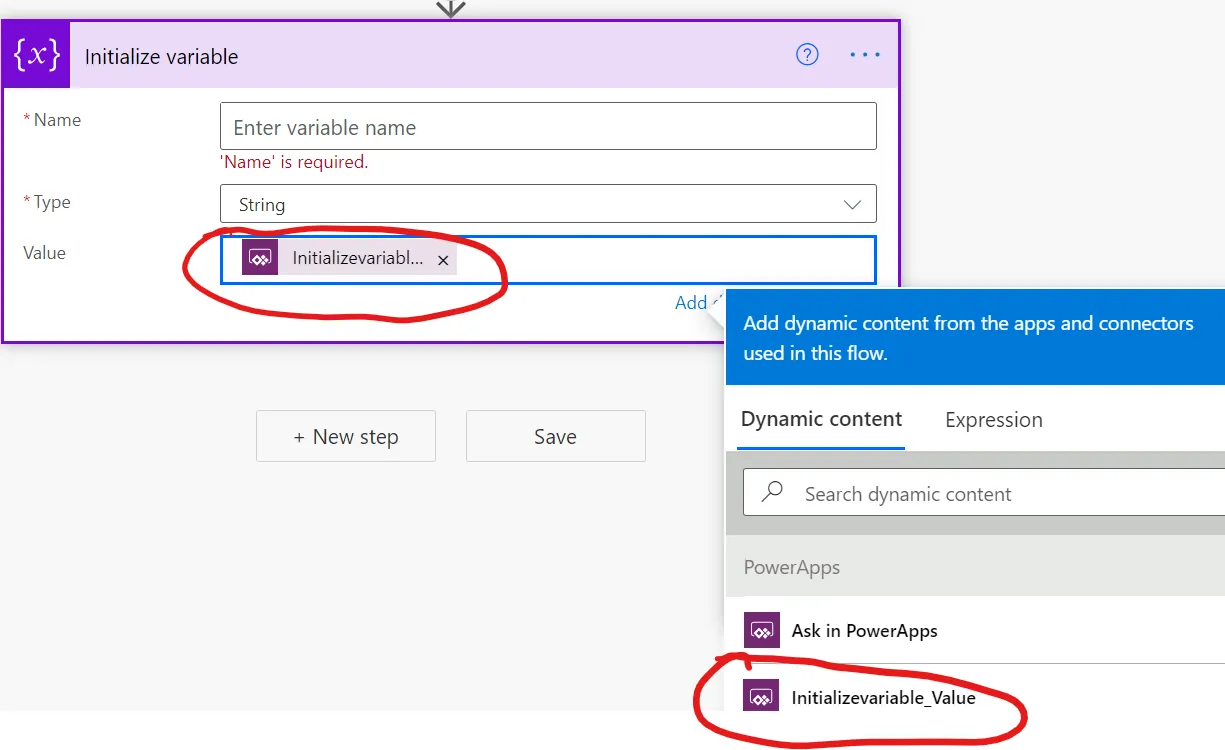The image size is (1225, 750).
Task: Click the Initialize variable curly-brace icon
Action: (x=37, y=55)
